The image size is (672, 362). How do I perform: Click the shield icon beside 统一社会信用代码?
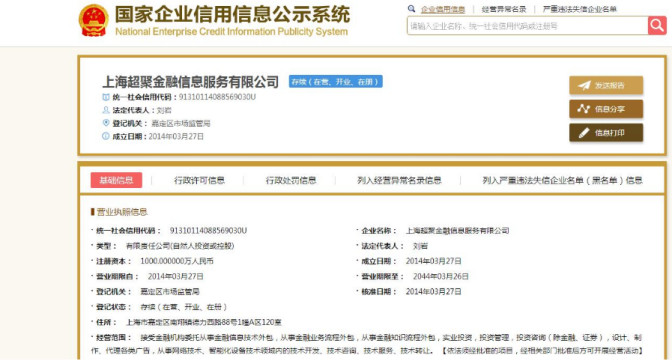[x=106, y=97]
